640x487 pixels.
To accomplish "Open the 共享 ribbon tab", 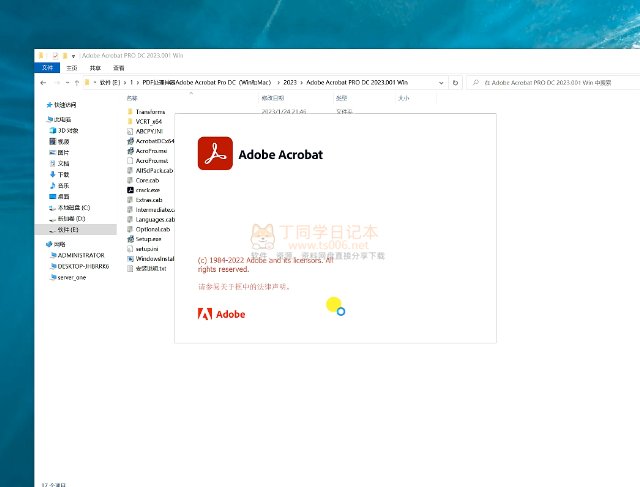I will [96, 68].
